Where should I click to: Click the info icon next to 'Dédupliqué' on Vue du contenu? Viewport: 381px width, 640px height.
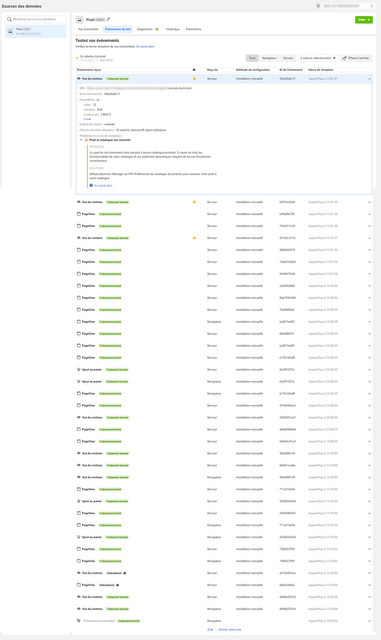coord(125,573)
